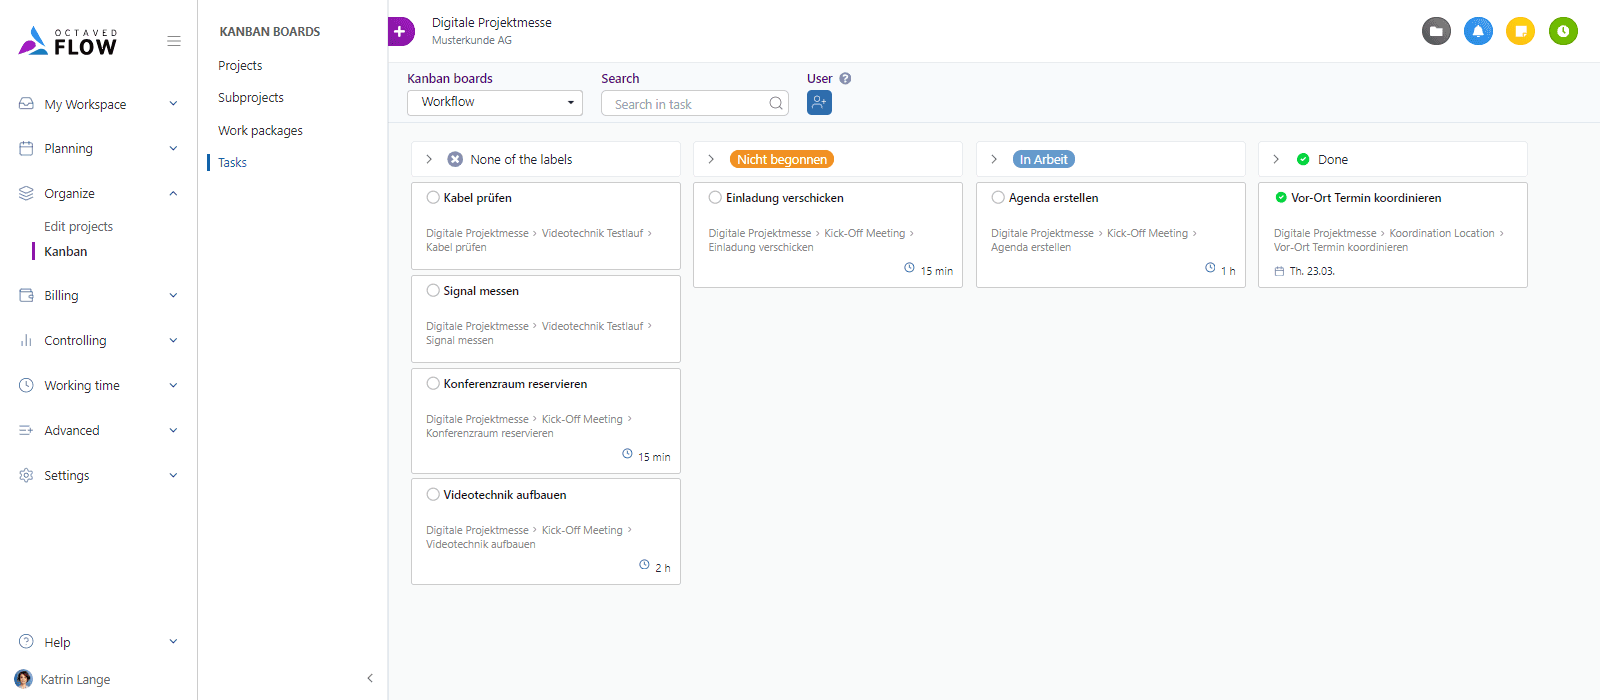This screenshot has width=1600, height=700.
Task: Click the purple plus add button
Action: [400, 32]
